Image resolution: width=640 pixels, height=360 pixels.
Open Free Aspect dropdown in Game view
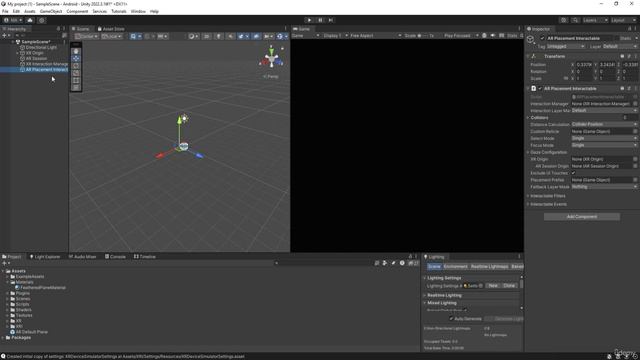tap(376, 36)
